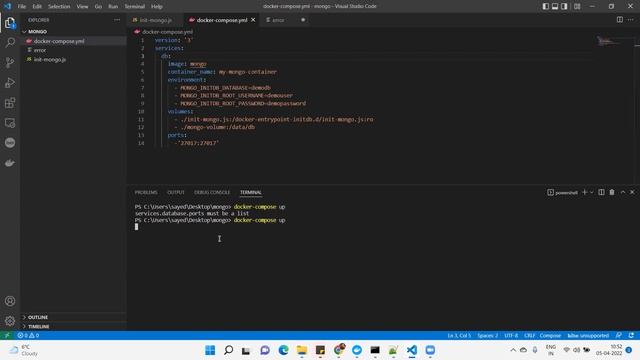The image size is (640, 360).
Task: Open Zoom from the taskbar
Action: 430,350
